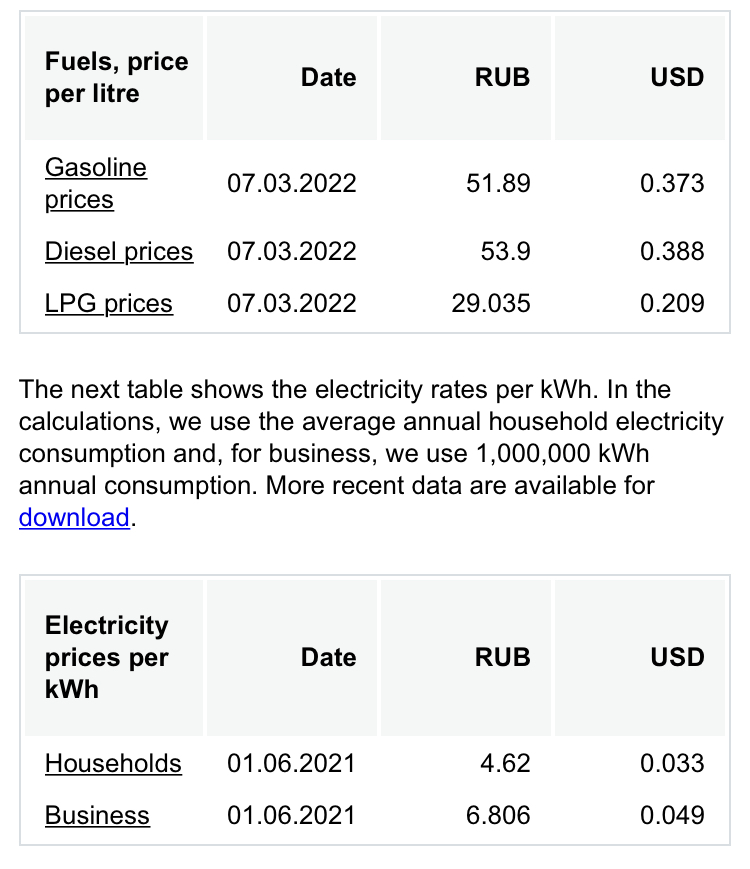750x869 pixels.
Task: Open the Households electricity link
Action: (x=113, y=764)
